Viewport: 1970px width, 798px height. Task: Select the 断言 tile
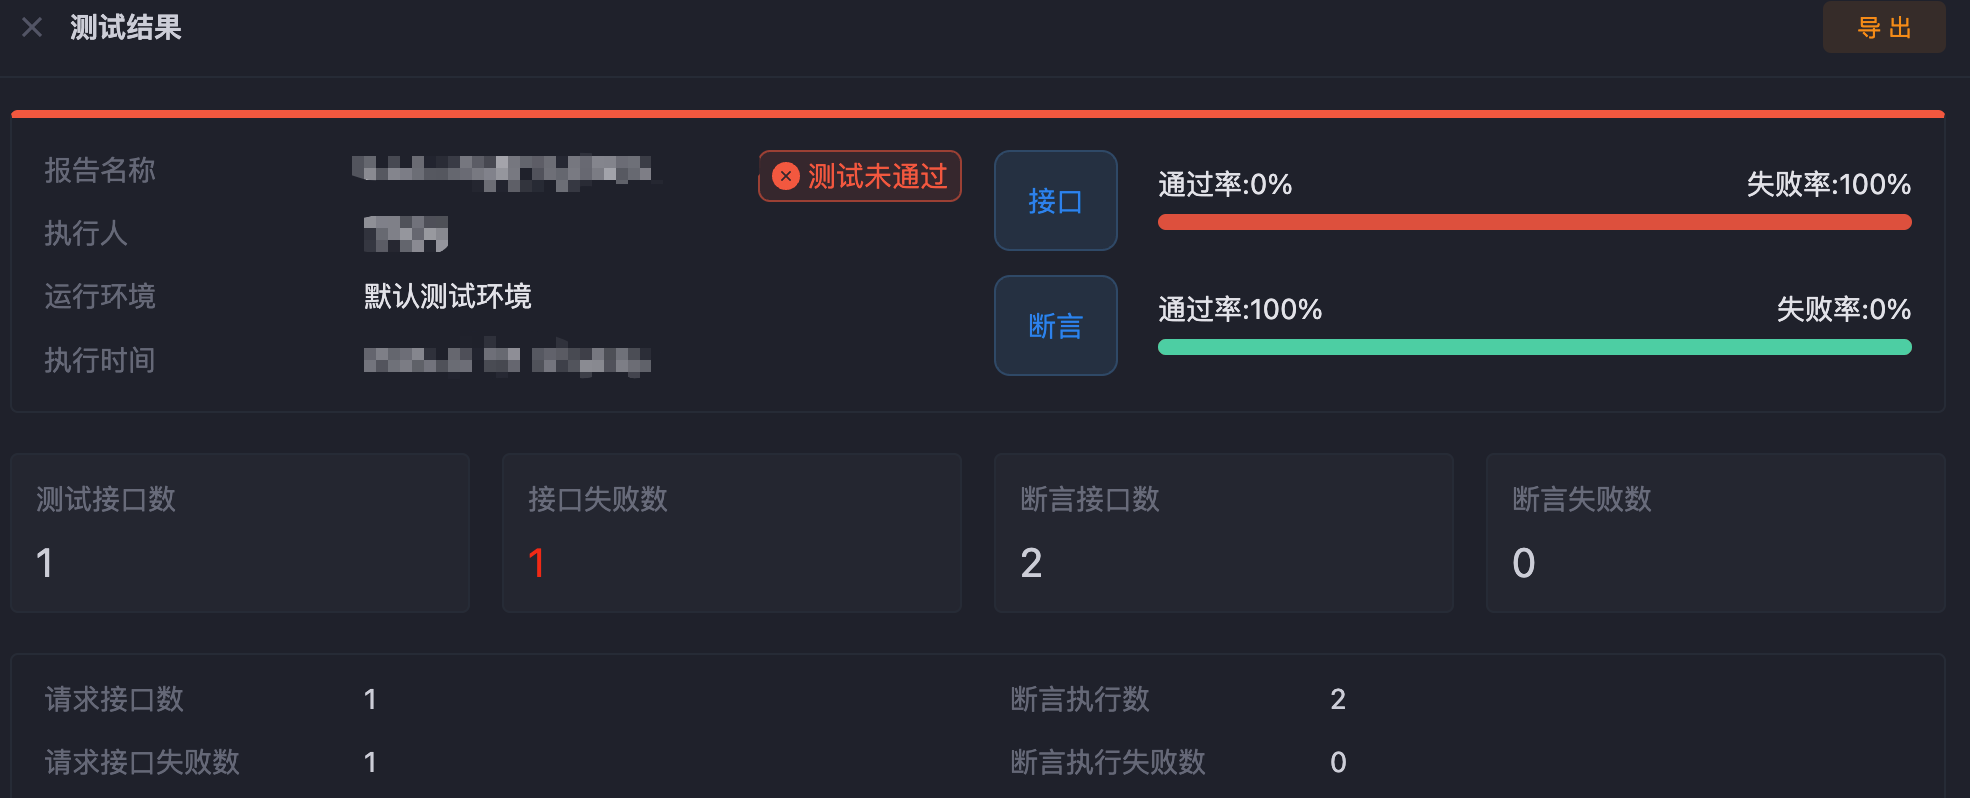click(x=1055, y=326)
